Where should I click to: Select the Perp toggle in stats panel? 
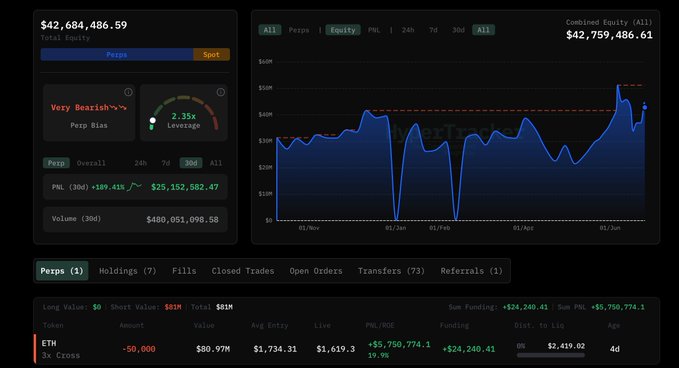click(x=56, y=163)
